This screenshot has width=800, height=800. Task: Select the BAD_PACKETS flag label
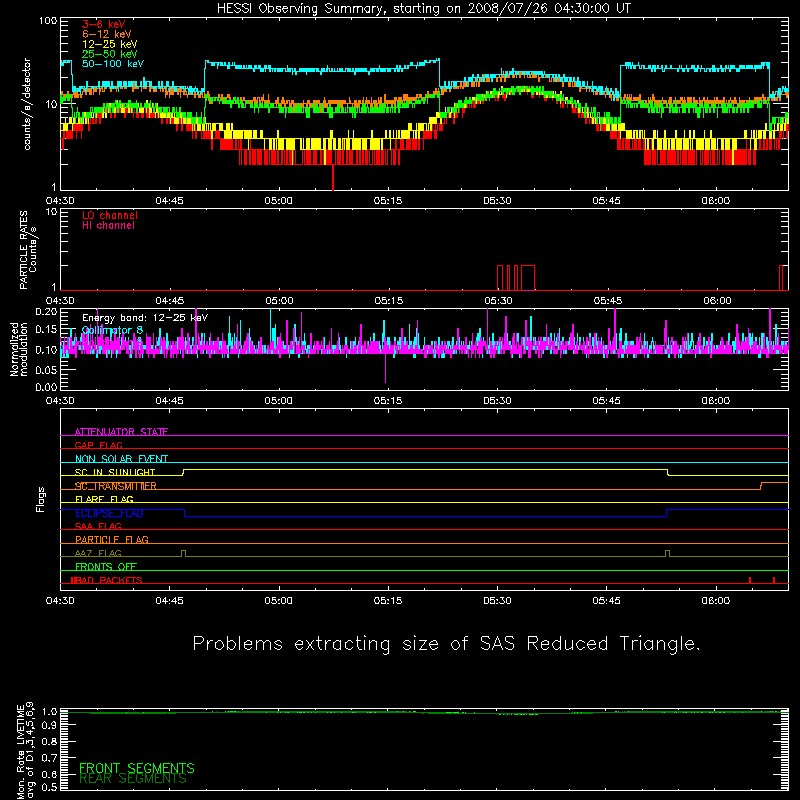point(107,580)
